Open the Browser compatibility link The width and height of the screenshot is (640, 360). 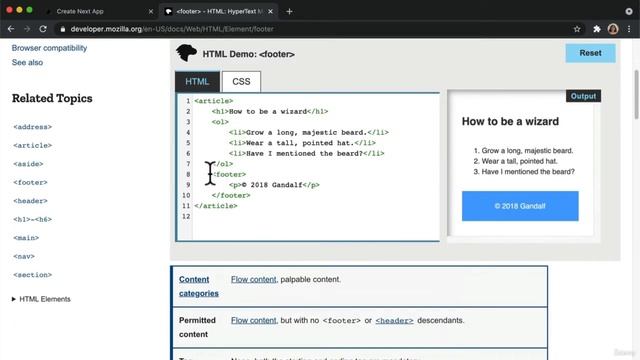(49, 48)
